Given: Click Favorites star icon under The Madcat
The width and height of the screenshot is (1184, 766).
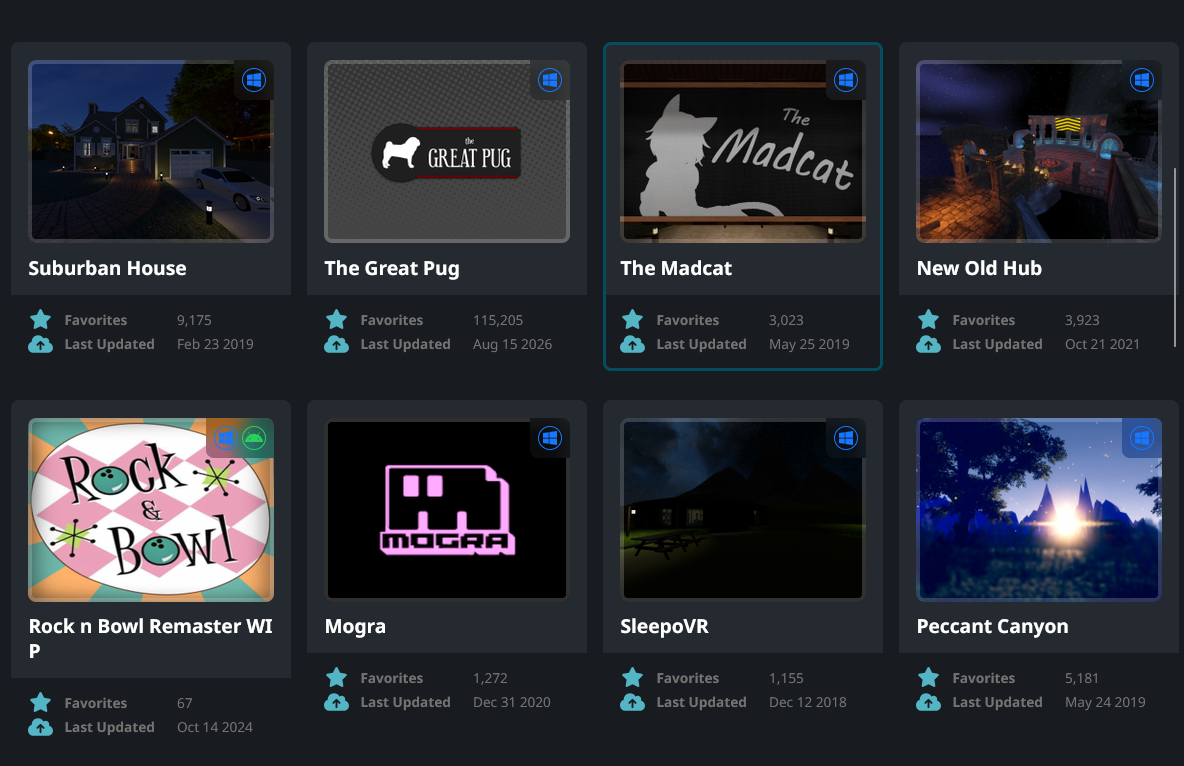Looking at the screenshot, I should (x=633, y=320).
